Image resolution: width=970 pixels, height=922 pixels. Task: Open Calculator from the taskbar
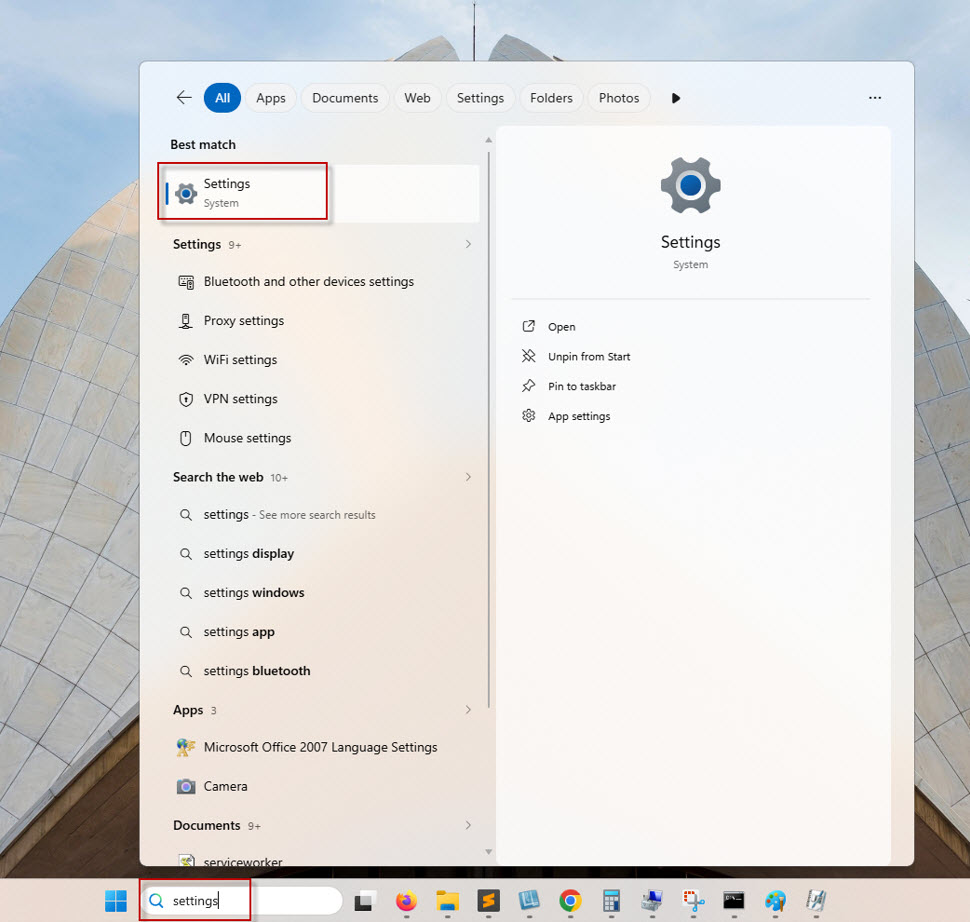pyautogui.click(x=611, y=901)
